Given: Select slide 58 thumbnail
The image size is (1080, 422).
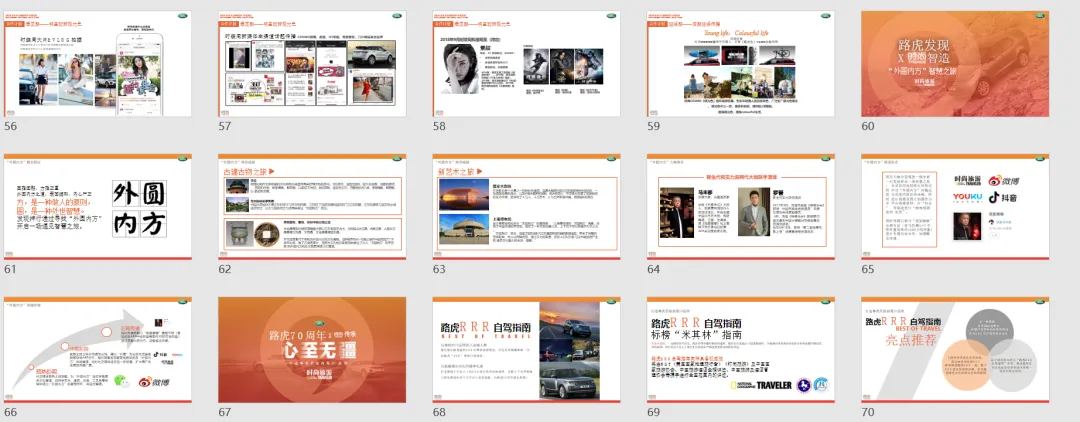Looking at the screenshot, I should (x=526, y=63).
